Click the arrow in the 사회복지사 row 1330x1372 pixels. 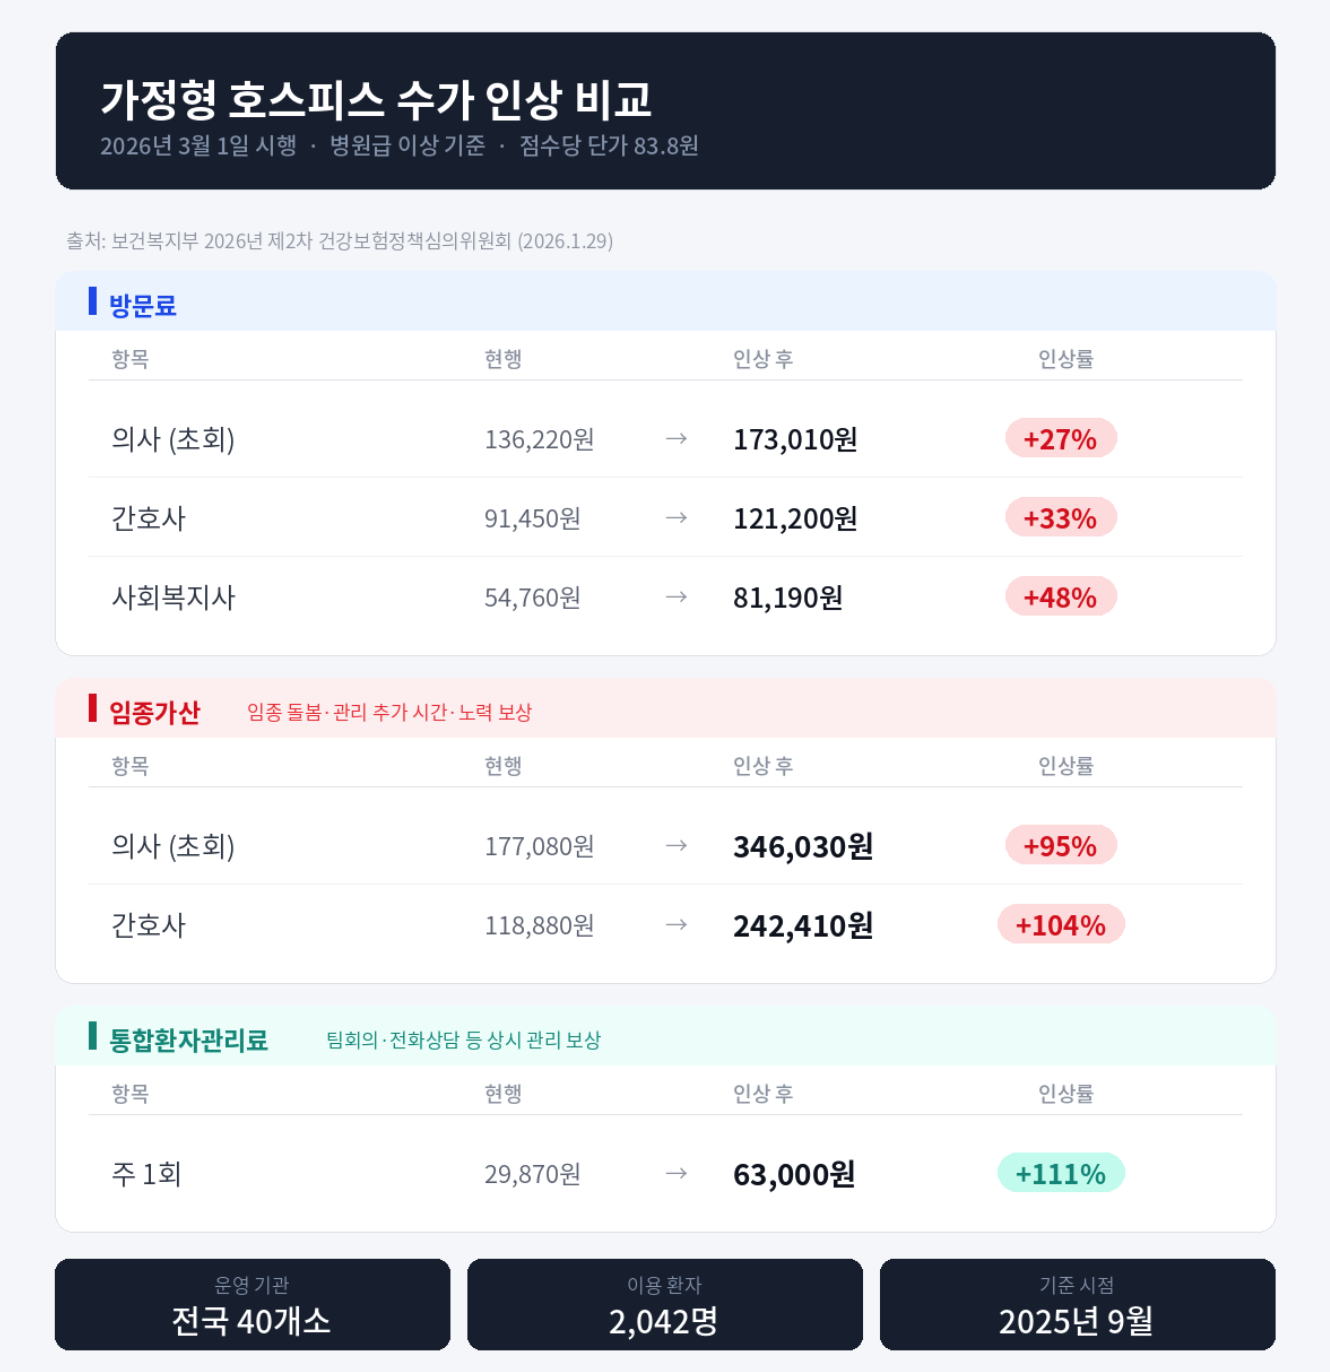coord(676,597)
